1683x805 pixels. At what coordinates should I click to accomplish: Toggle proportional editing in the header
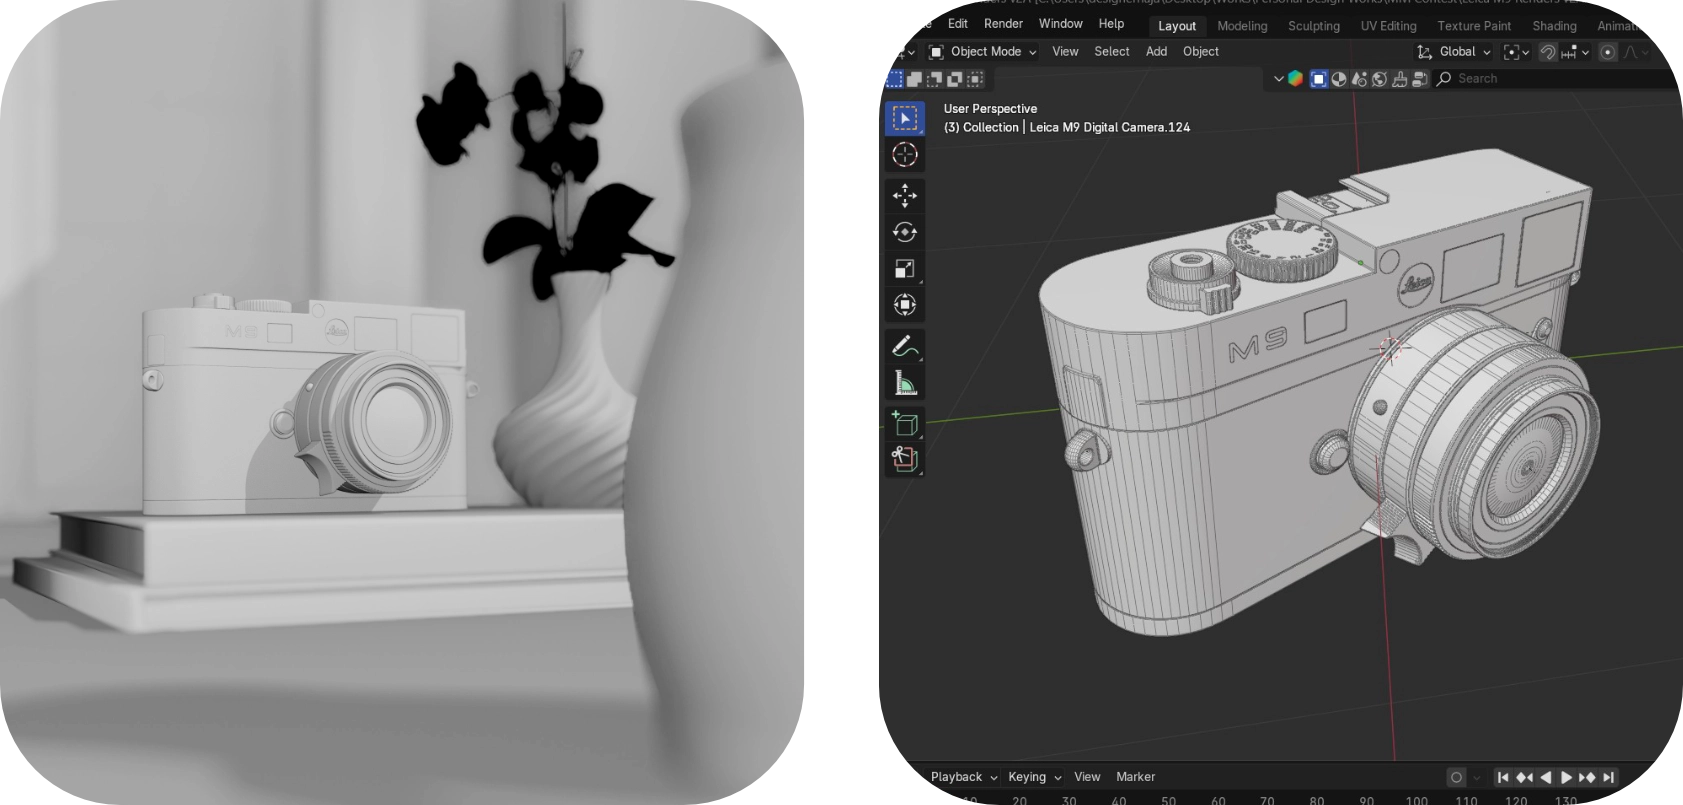click(1608, 52)
